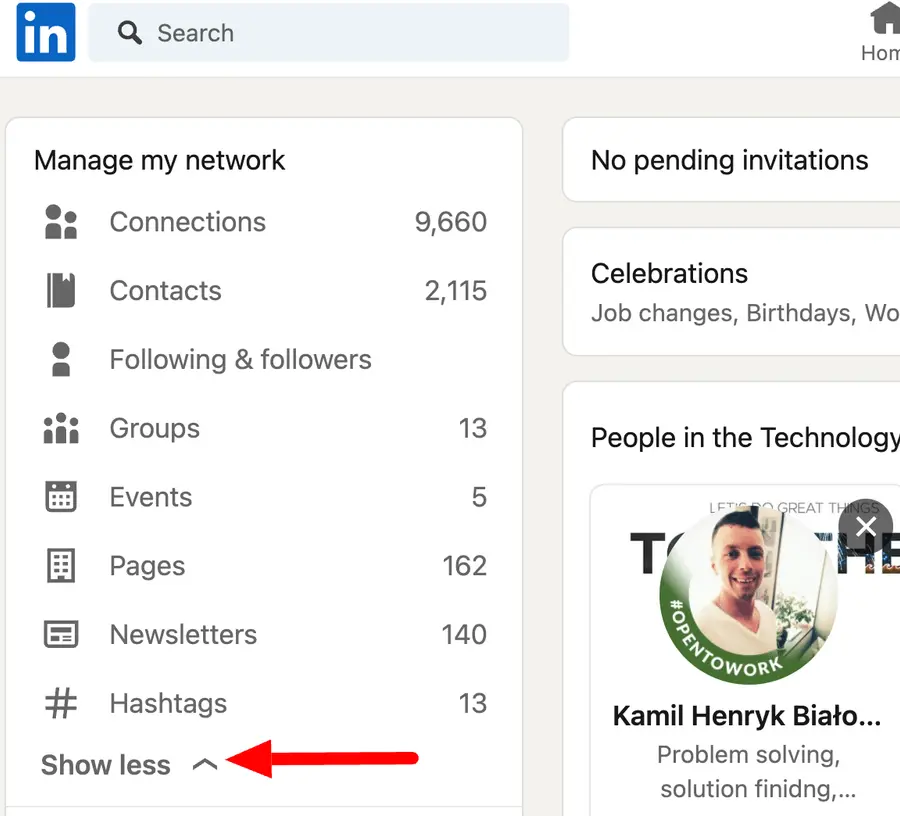This screenshot has height=816, width=900.
Task: Click the Show less chevron arrow
Action: 205,763
